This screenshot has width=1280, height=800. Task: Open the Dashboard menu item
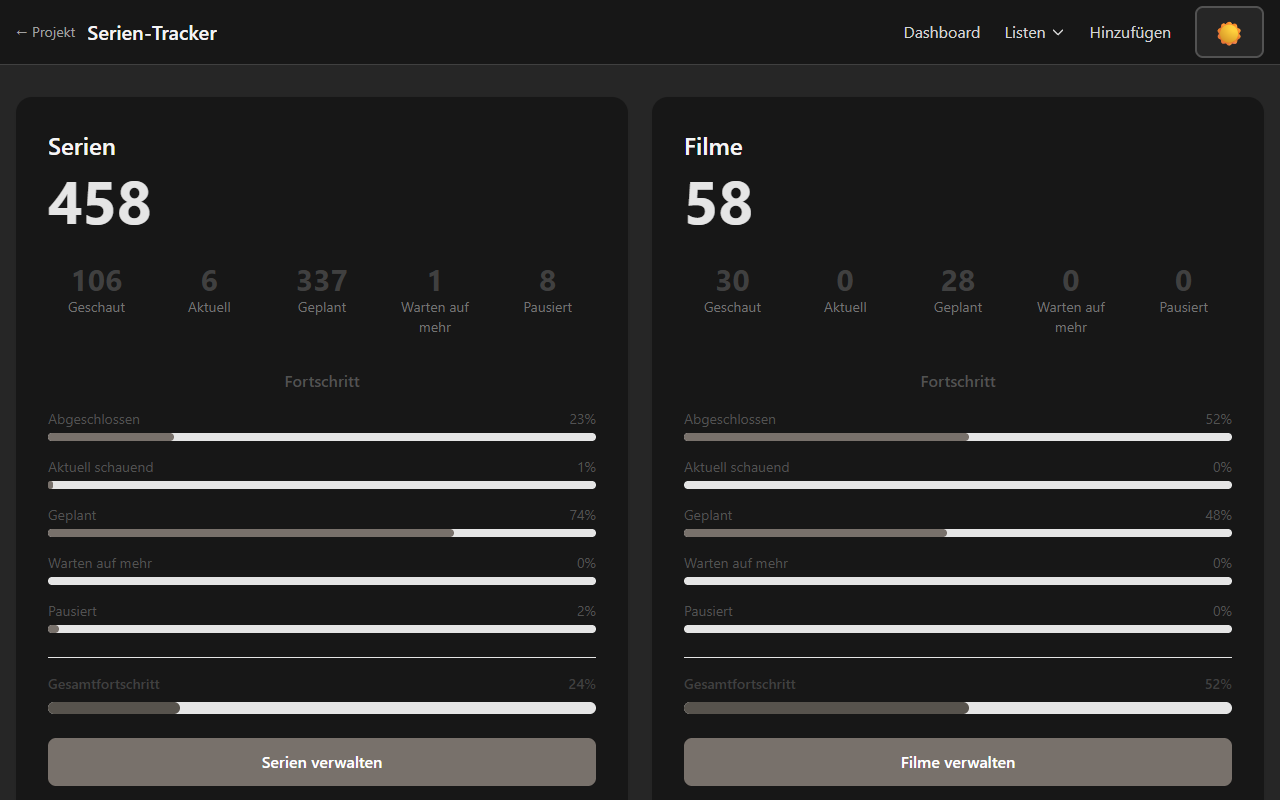tap(942, 33)
